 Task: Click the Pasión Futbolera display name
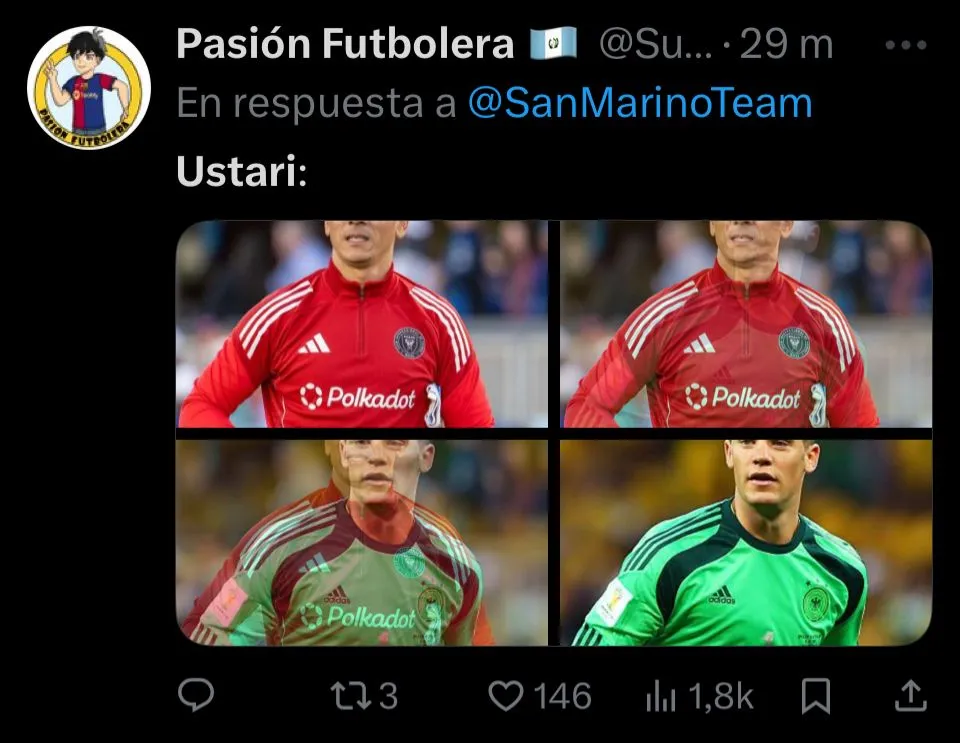(x=345, y=44)
